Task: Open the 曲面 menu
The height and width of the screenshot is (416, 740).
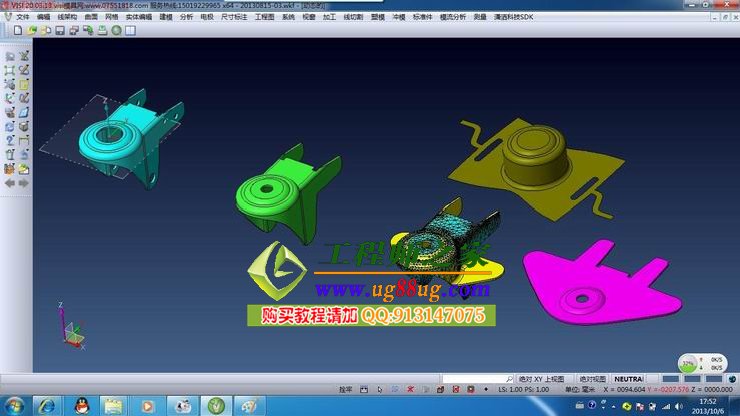Action: 91,17
